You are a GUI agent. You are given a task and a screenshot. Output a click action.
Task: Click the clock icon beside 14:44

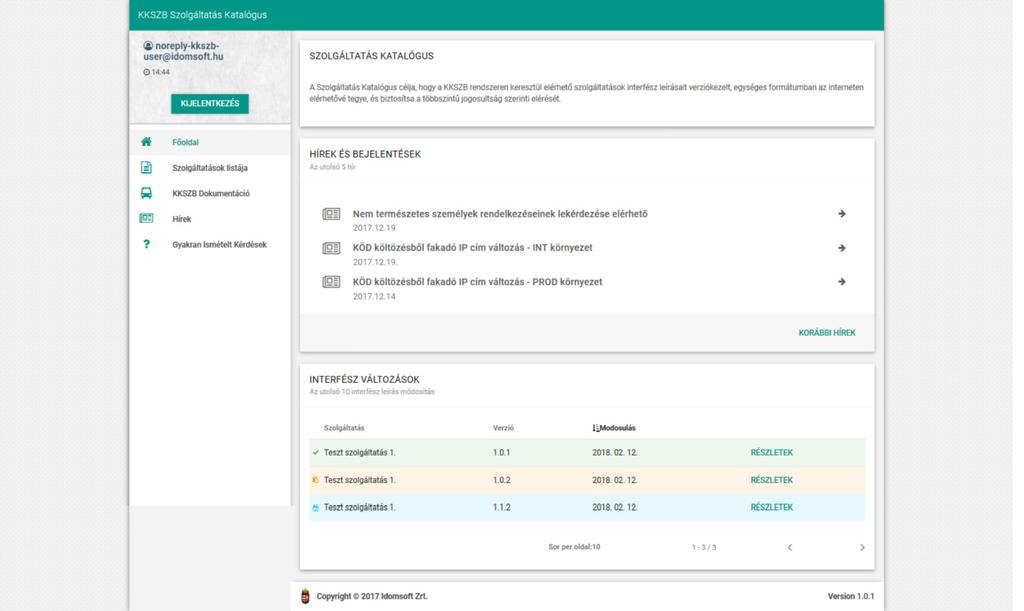click(146, 72)
